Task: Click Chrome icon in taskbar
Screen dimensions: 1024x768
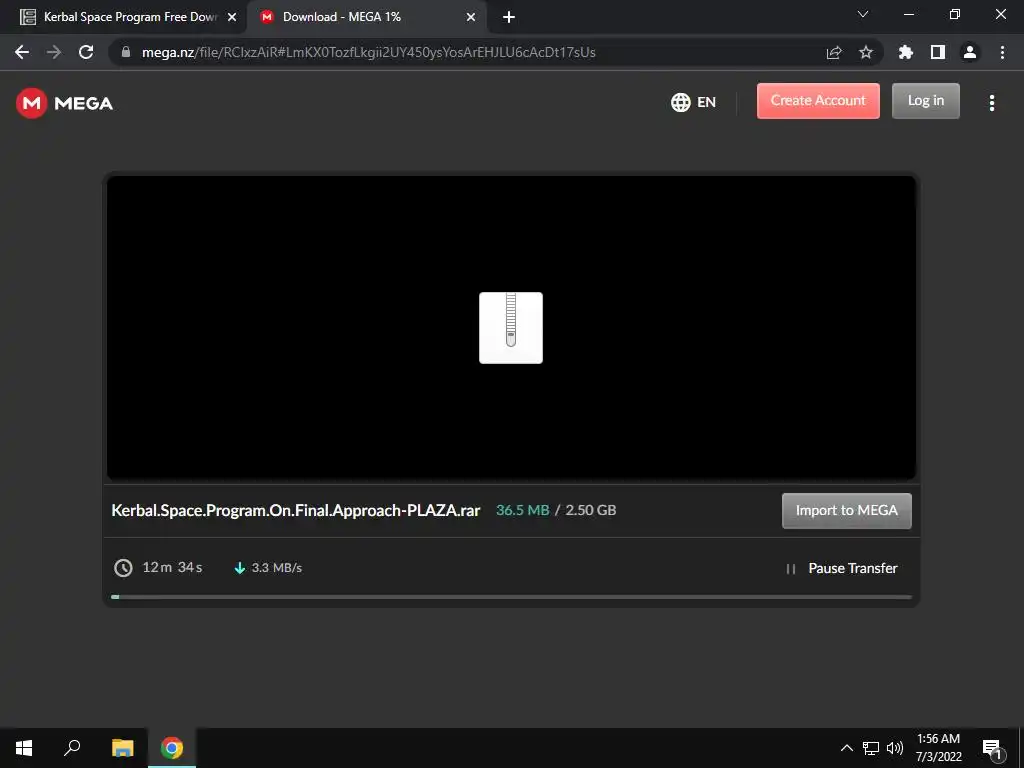Action: pos(172,748)
